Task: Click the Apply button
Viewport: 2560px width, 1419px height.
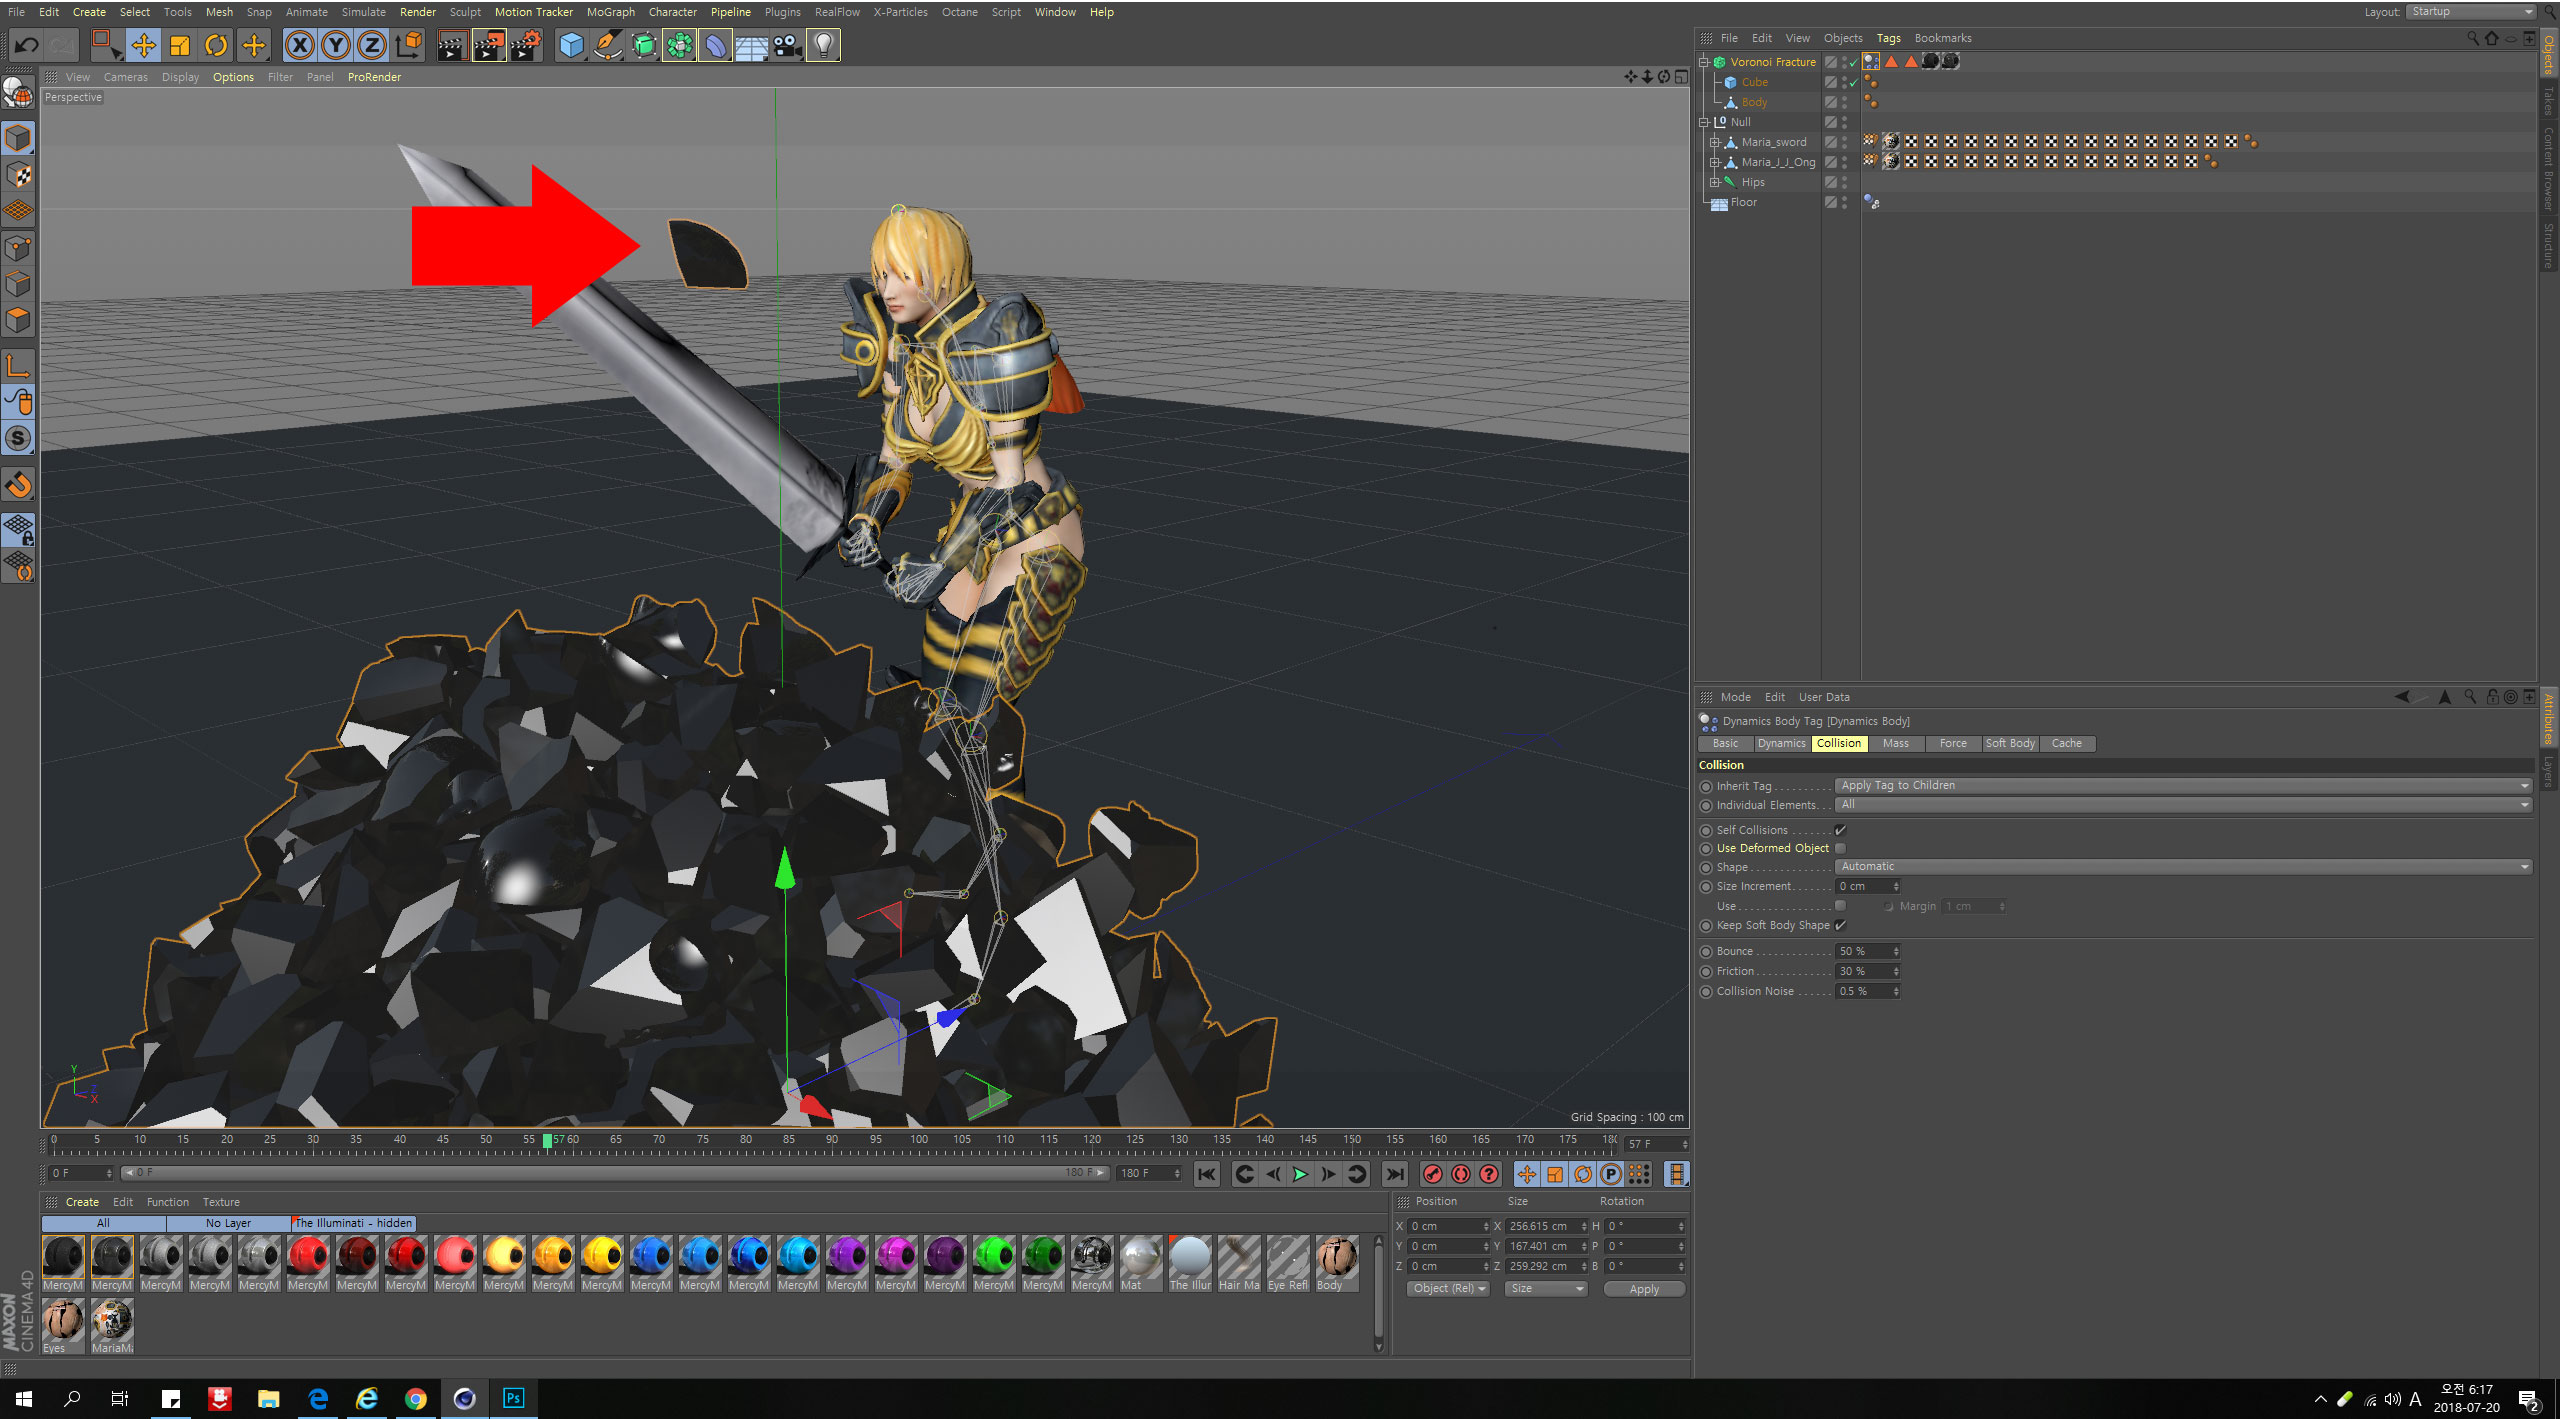Action: (1644, 1289)
